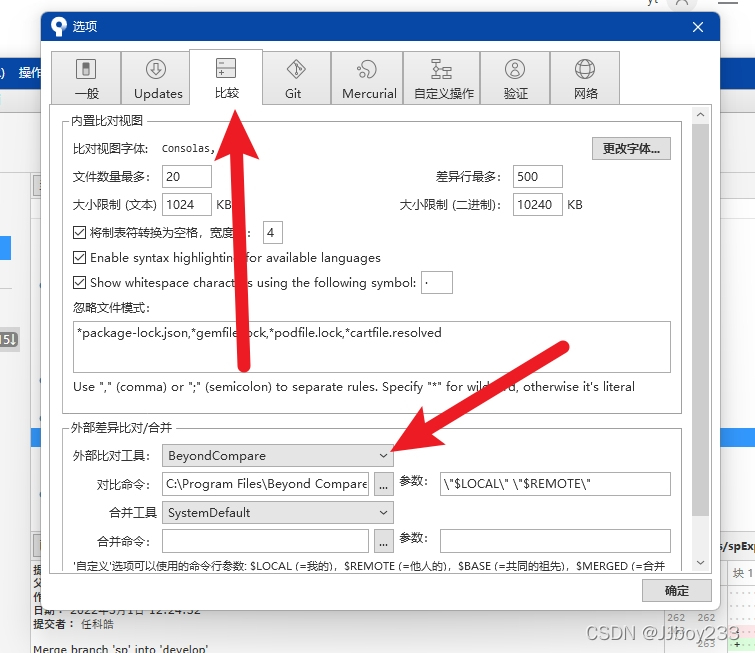Click the 忽略文件模式 ignore patterns text area

372,347
